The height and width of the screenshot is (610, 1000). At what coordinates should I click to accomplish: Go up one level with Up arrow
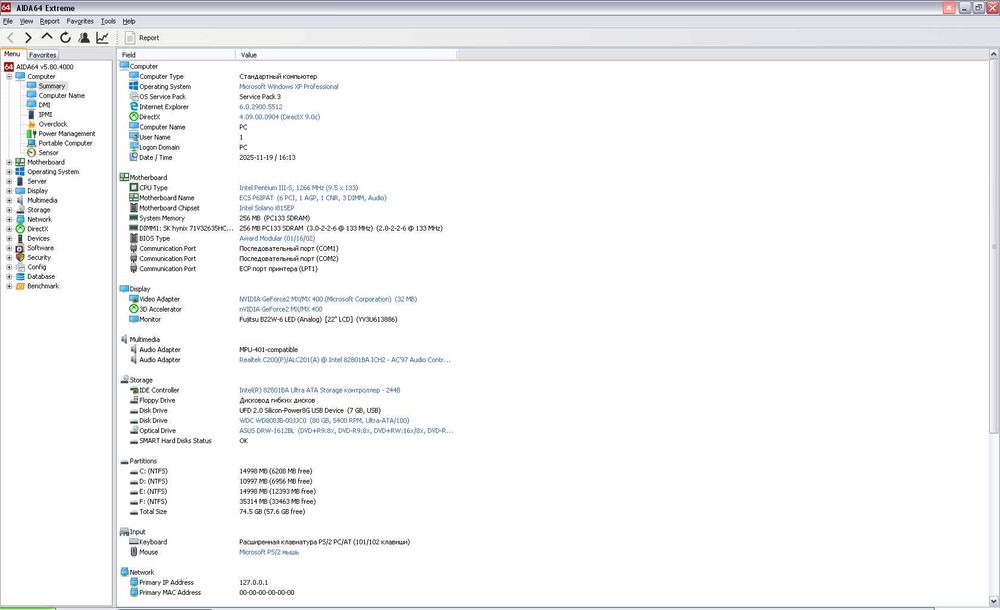tap(47, 38)
